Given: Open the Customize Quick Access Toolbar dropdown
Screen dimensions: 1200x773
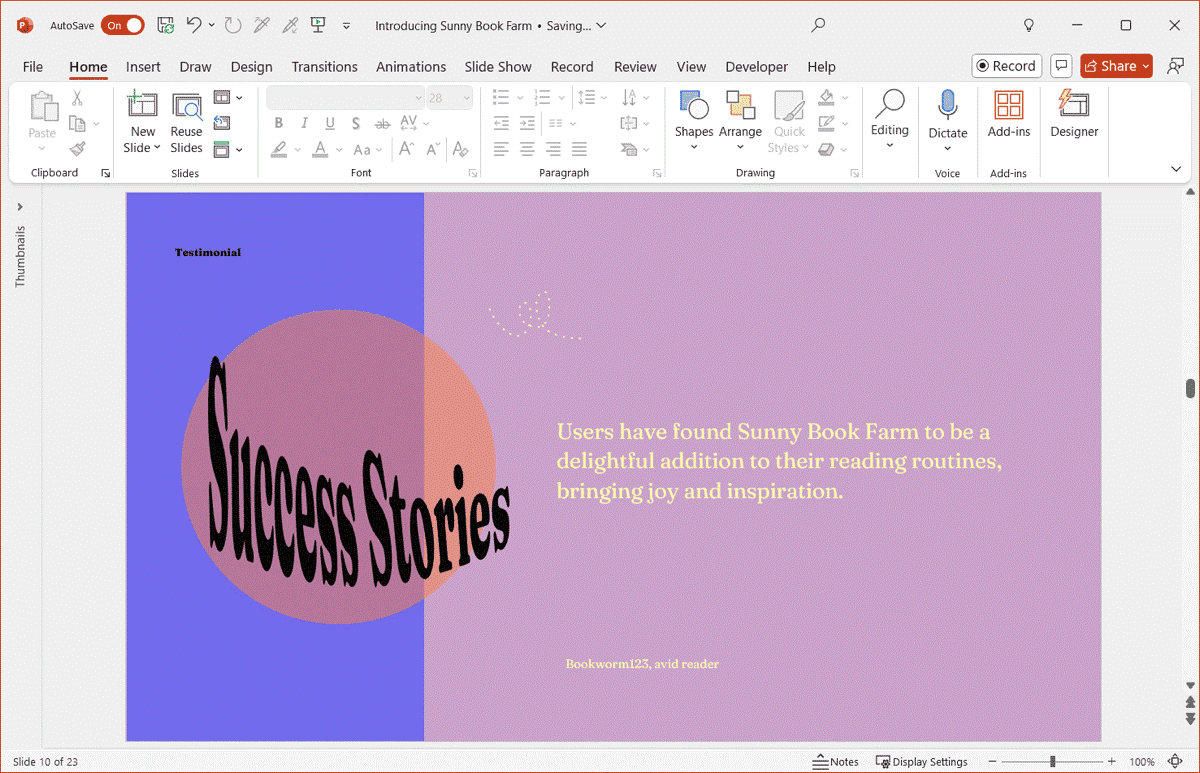Looking at the screenshot, I should (347, 26).
